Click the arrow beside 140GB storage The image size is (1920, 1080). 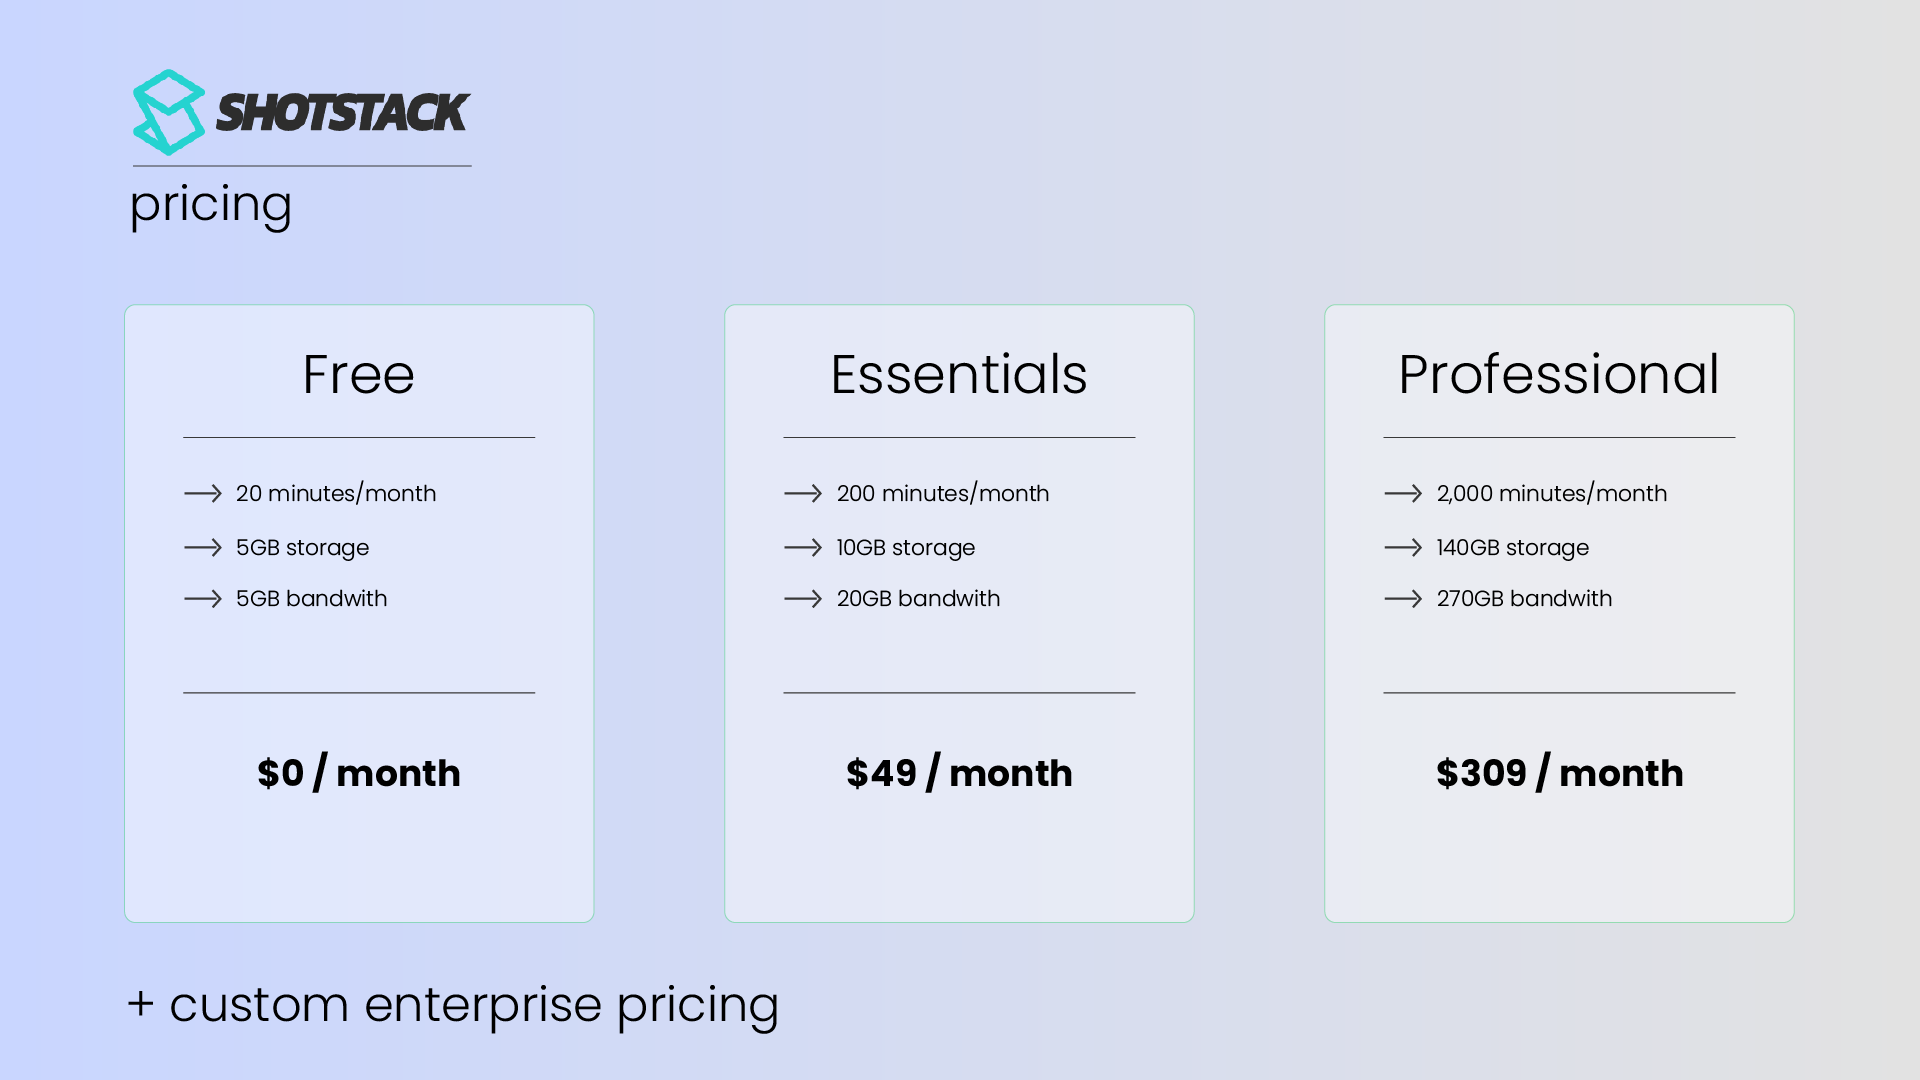coord(1403,547)
